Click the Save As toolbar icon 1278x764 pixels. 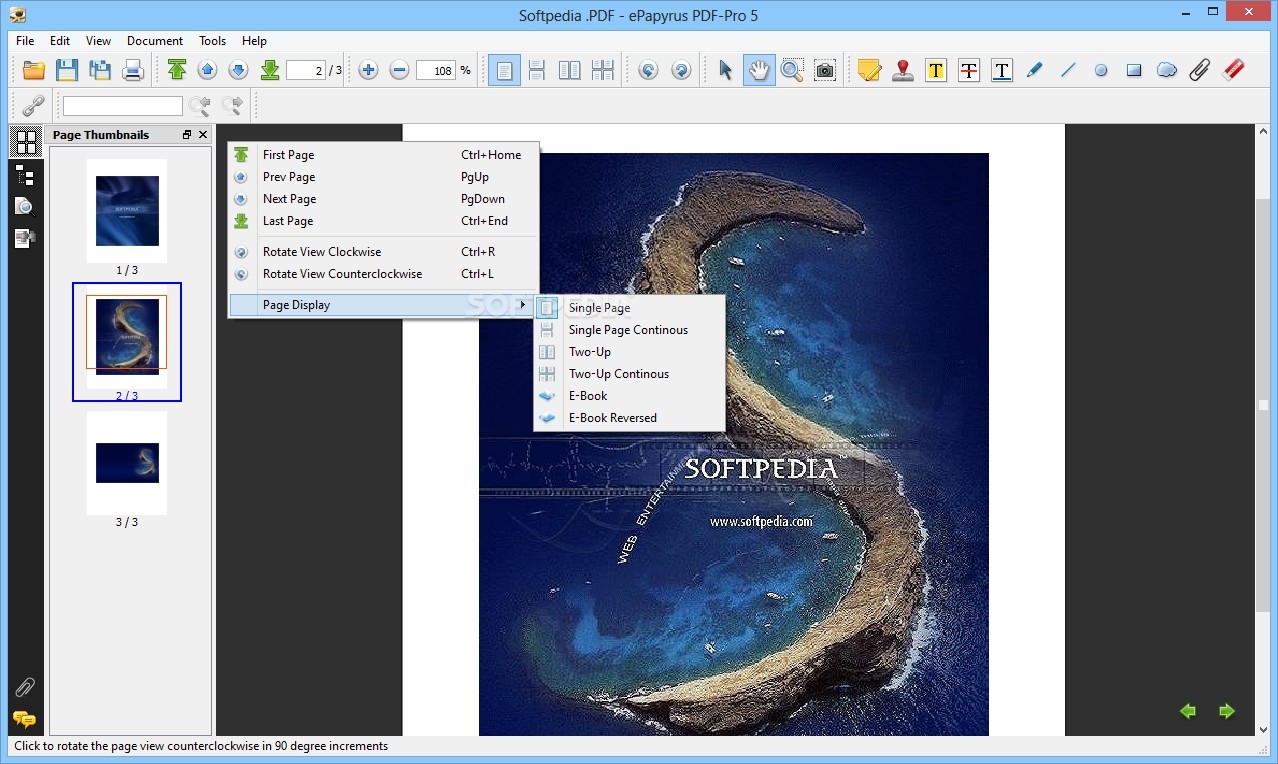point(100,70)
